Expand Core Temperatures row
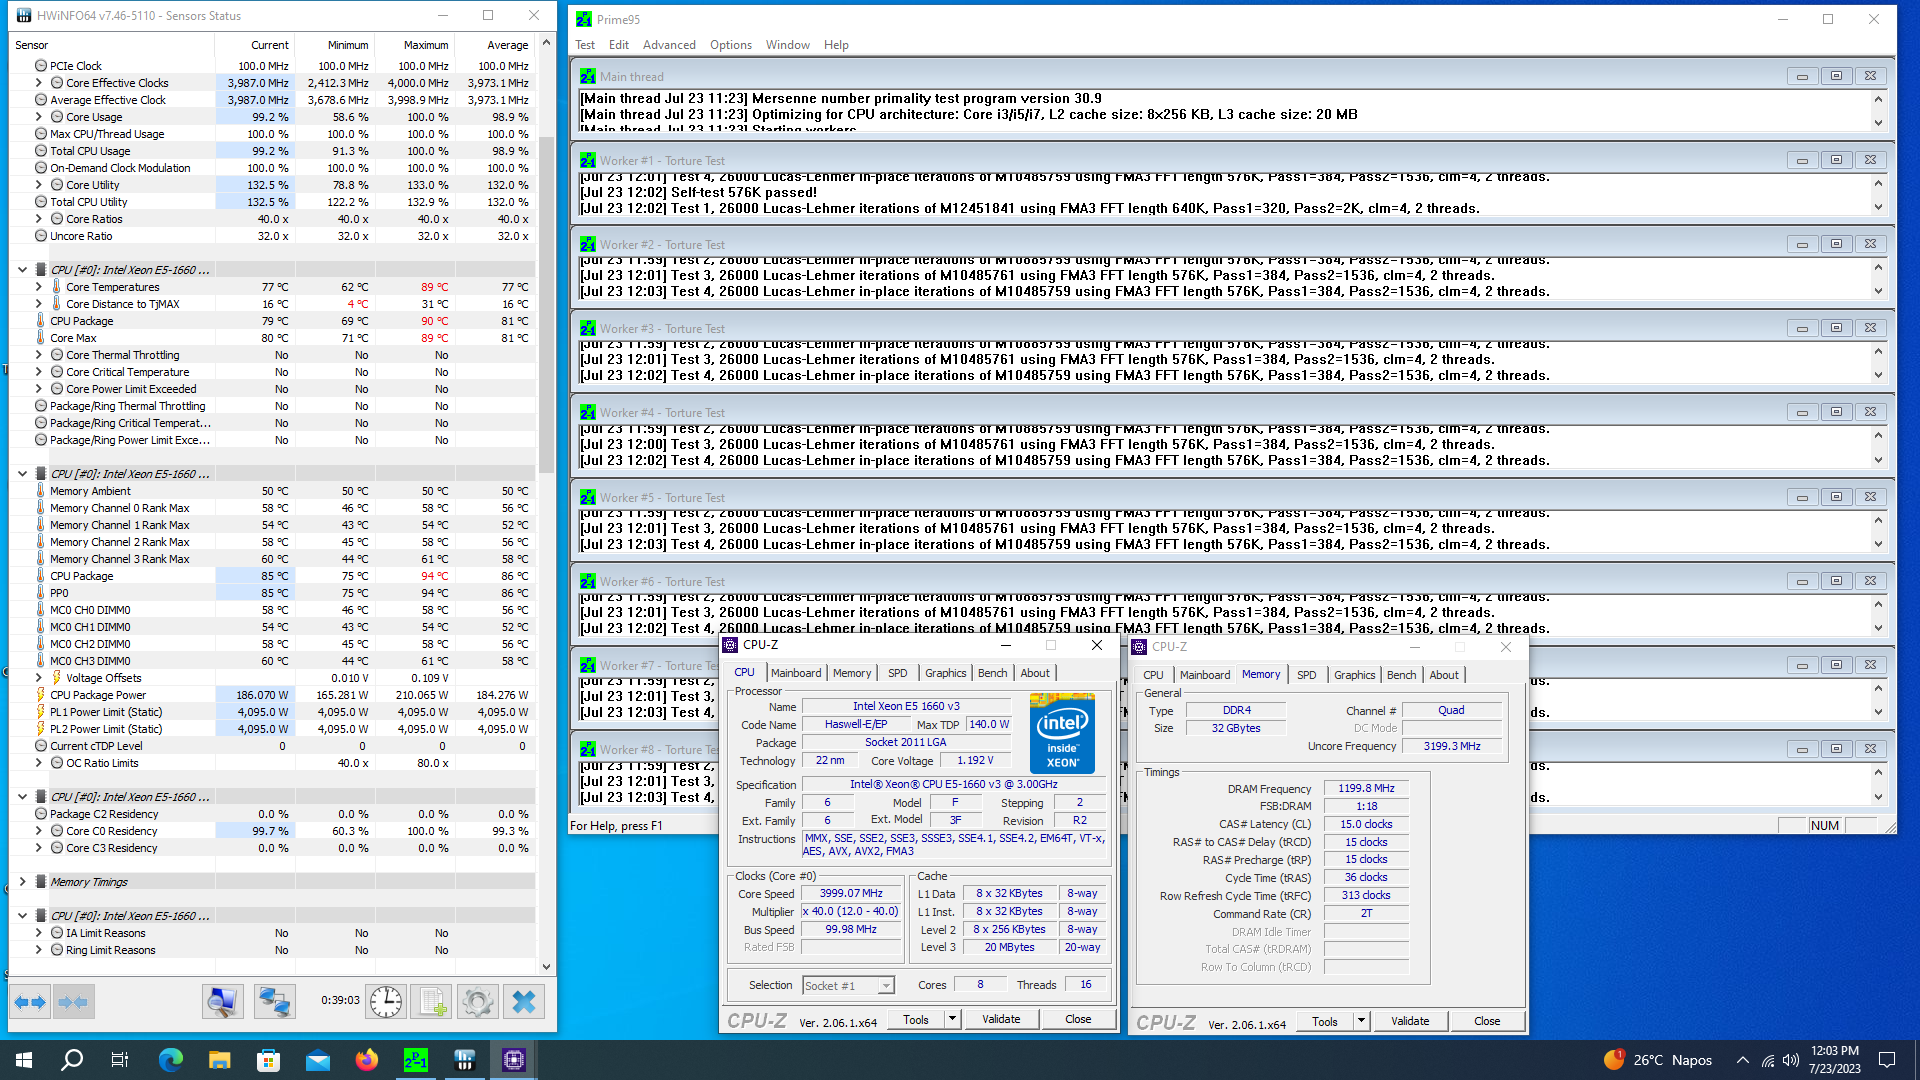This screenshot has width=1920, height=1080. [39, 287]
